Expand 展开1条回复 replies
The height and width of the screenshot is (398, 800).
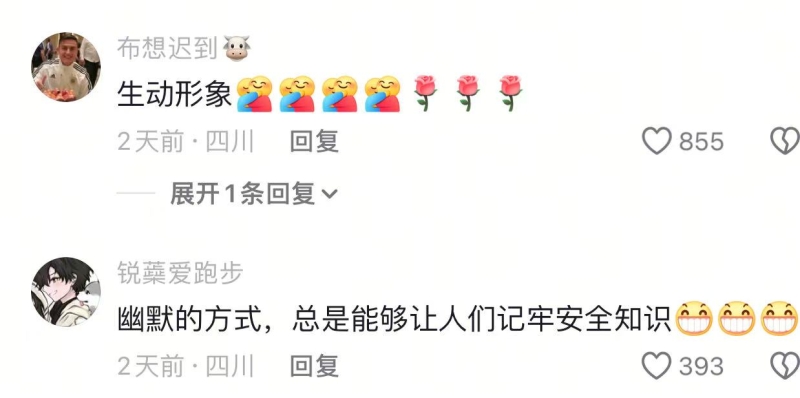point(254,194)
